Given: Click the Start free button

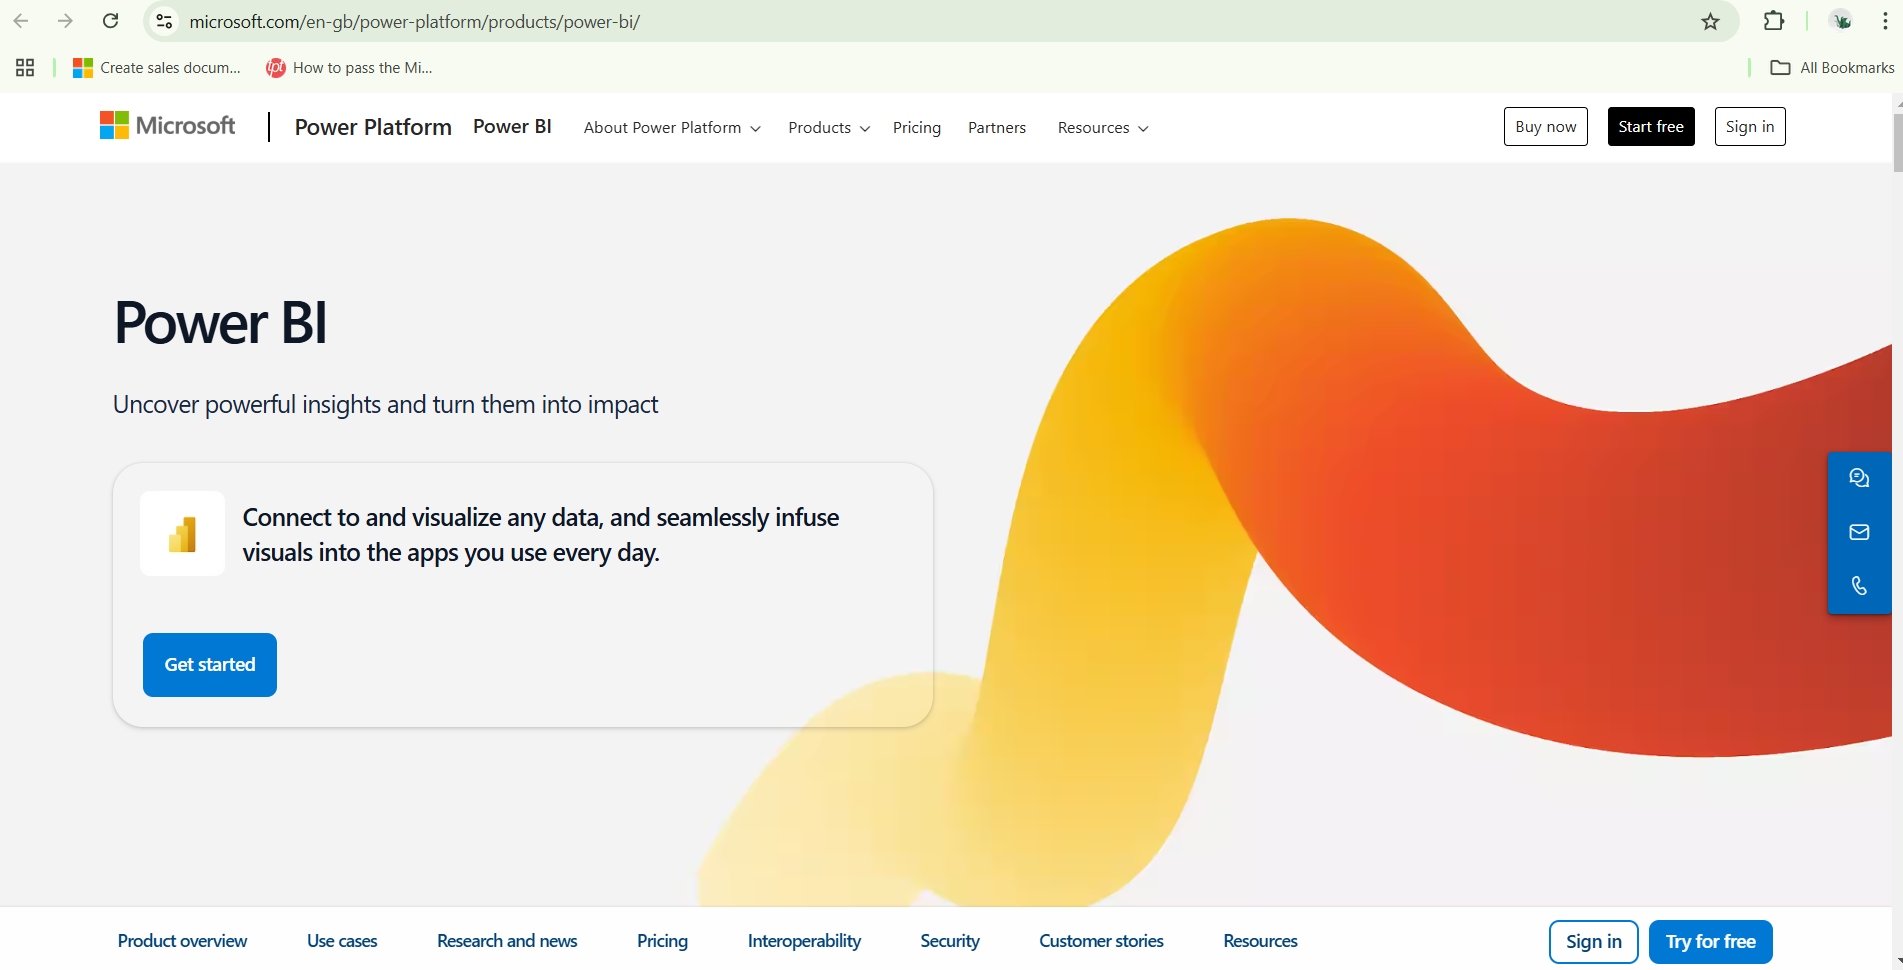Looking at the screenshot, I should click(1651, 127).
